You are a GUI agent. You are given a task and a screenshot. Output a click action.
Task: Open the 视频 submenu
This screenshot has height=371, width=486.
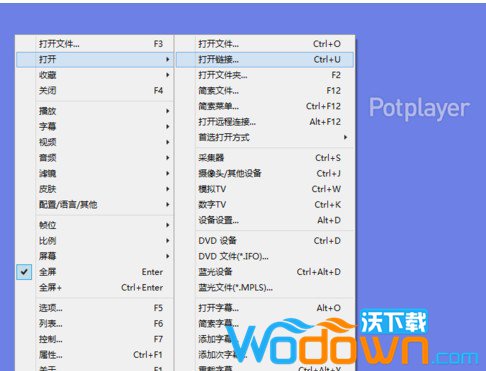tap(95, 142)
